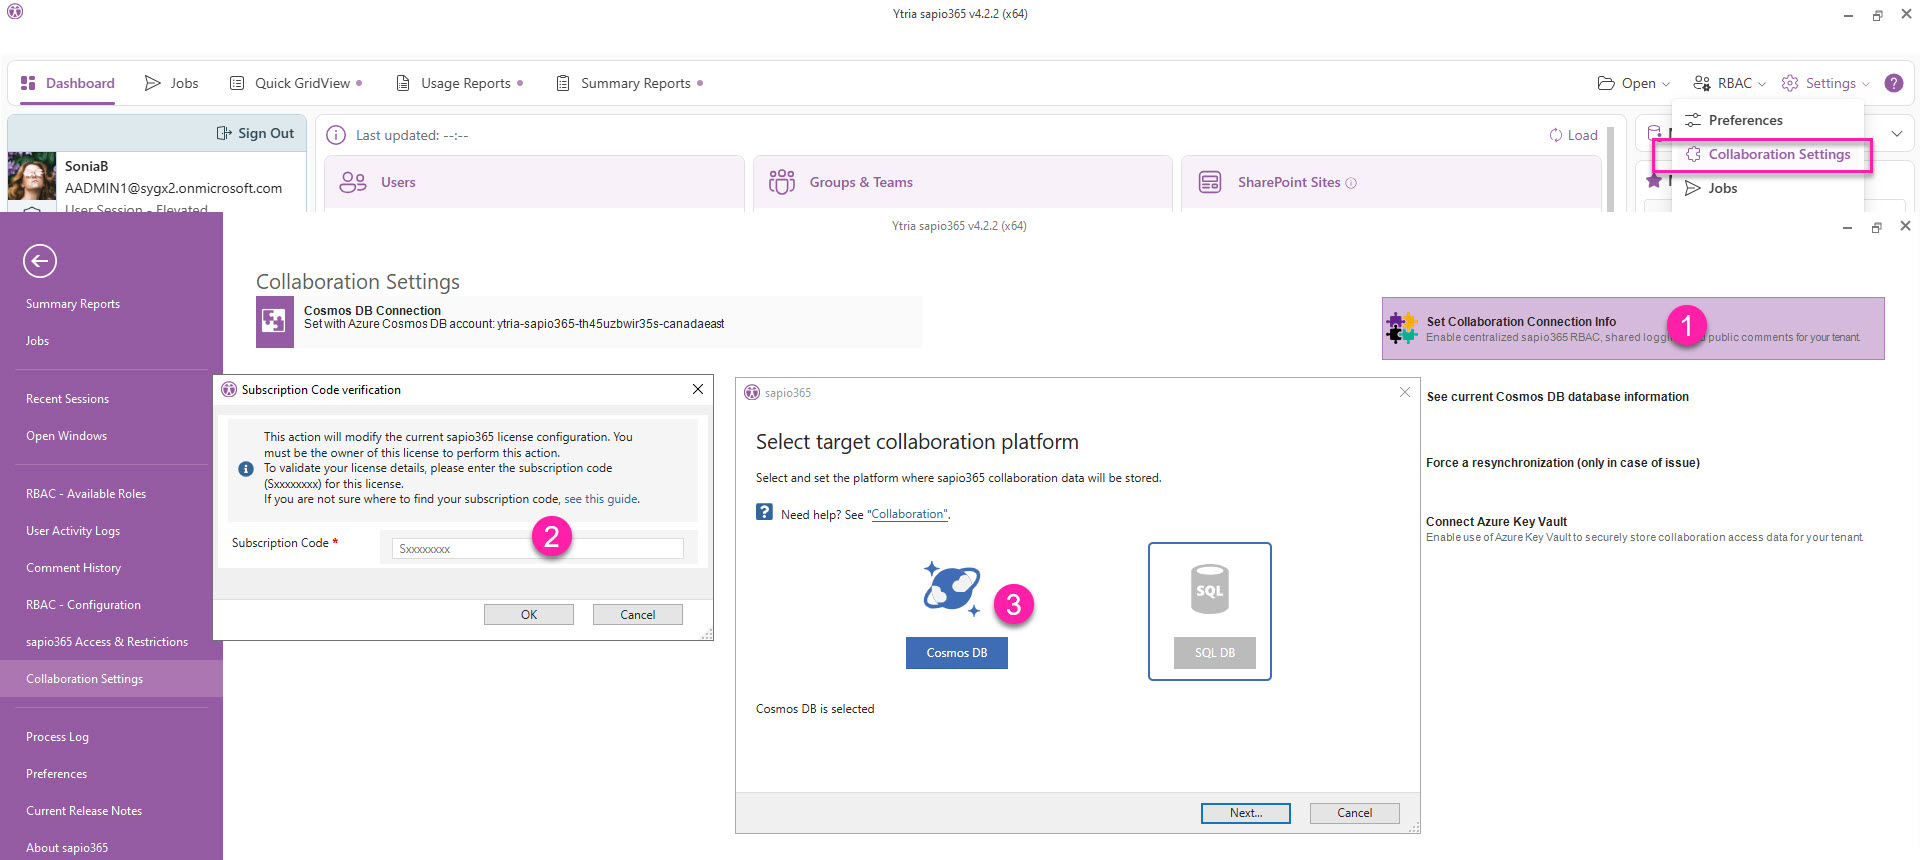The height and width of the screenshot is (860, 1920).
Task: Click the Cosmos DB Connection puzzle icon
Action: (x=274, y=321)
